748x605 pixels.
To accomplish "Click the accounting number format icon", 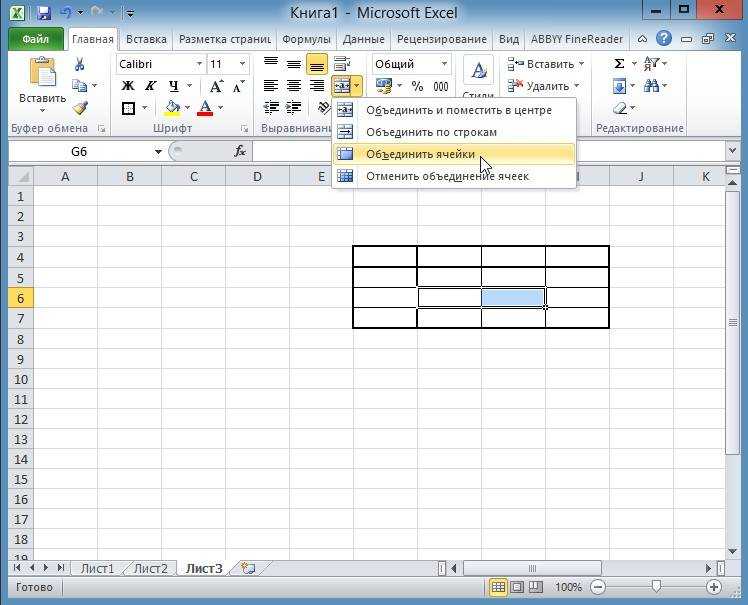I will [x=384, y=86].
